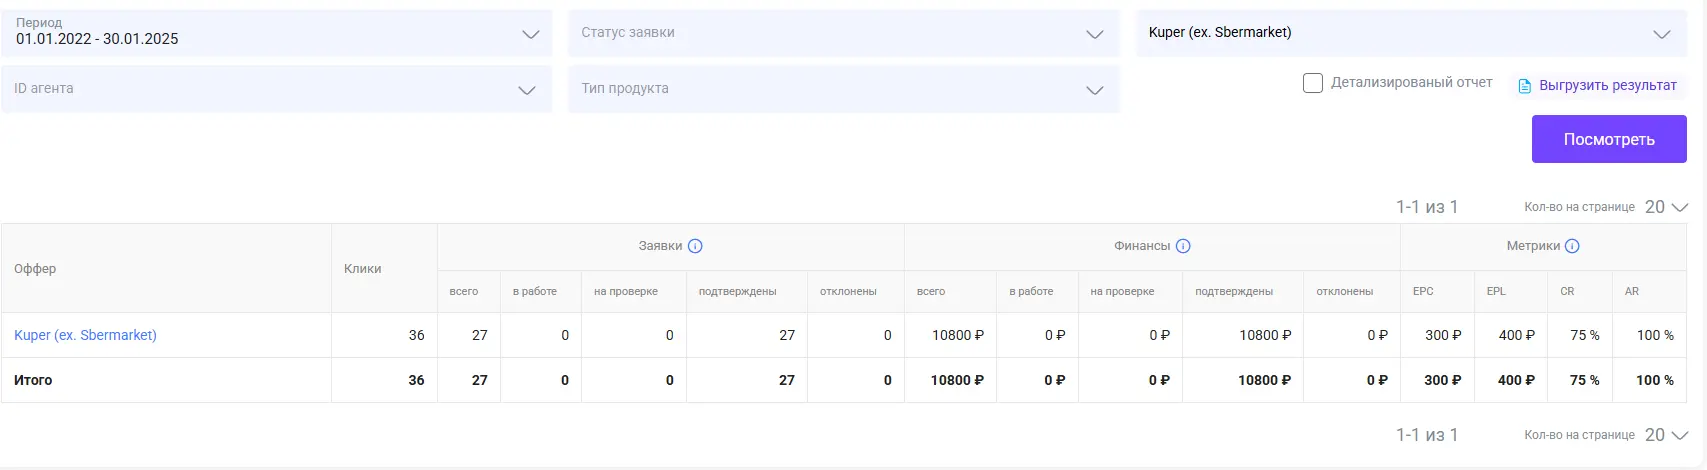
Task: Open the Статус заявки dropdown
Action: point(844,33)
